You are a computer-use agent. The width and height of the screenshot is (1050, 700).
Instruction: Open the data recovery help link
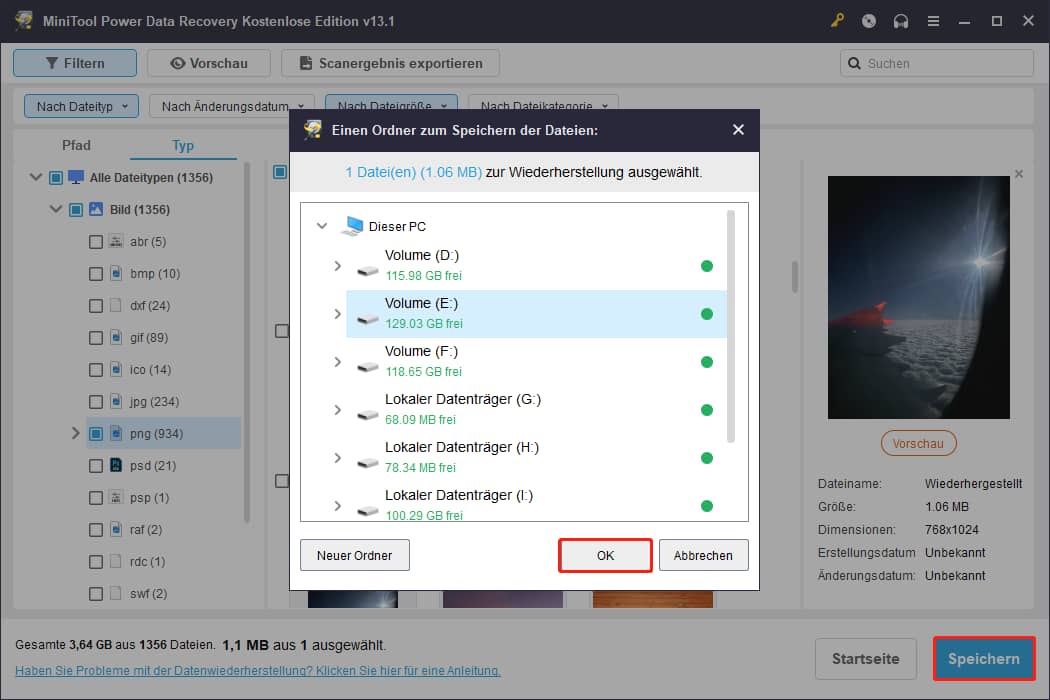(x=258, y=671)
